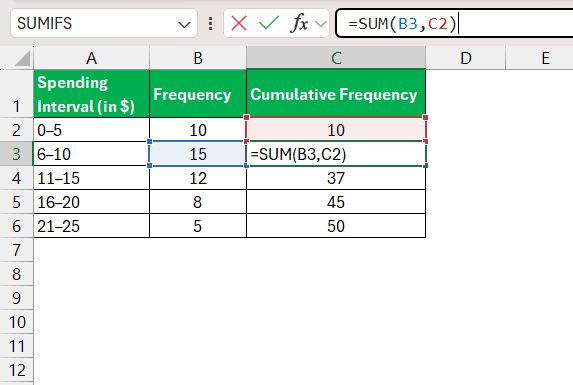Select frequency cell B2 with value 10

pyautogui.click(x=198, y=130)
